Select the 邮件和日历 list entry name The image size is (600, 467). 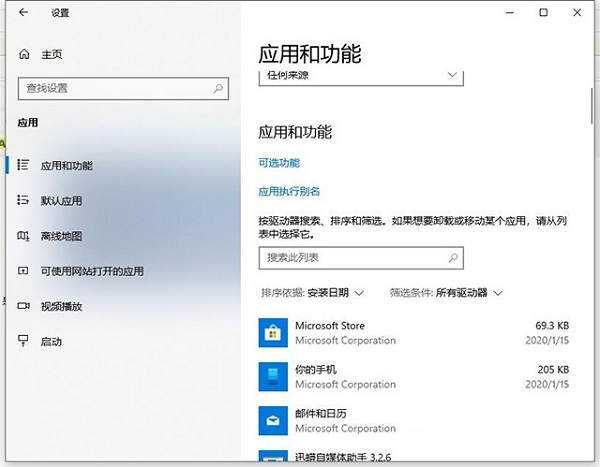[x=321, y=413]
